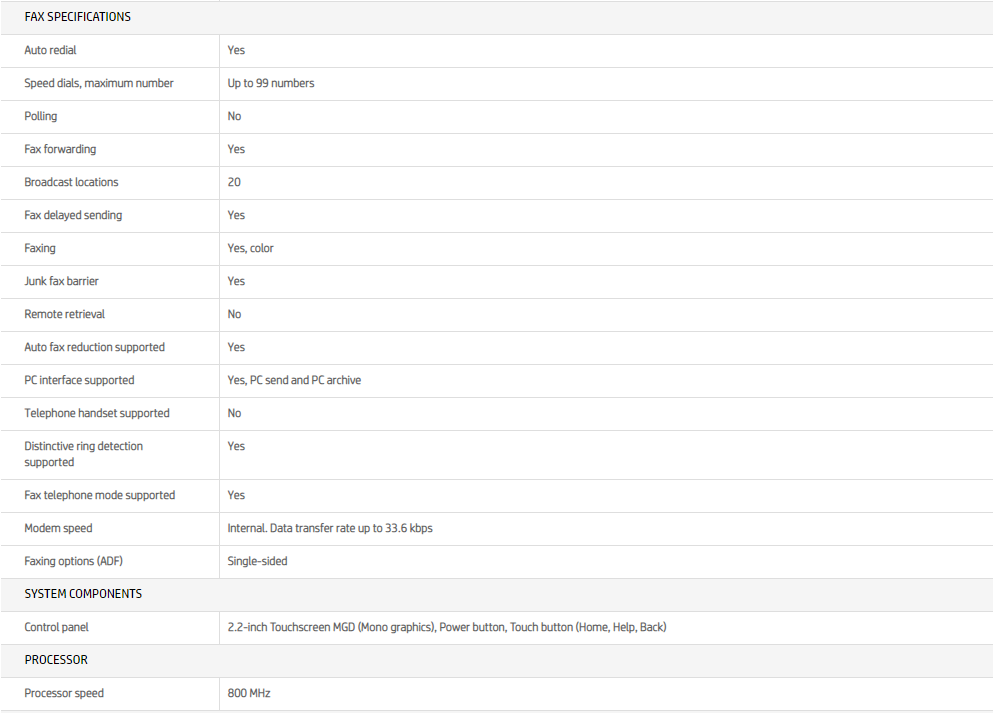Click the 'Yes, color' faxing value
The image size is (994, 713).
click(250, 248)
